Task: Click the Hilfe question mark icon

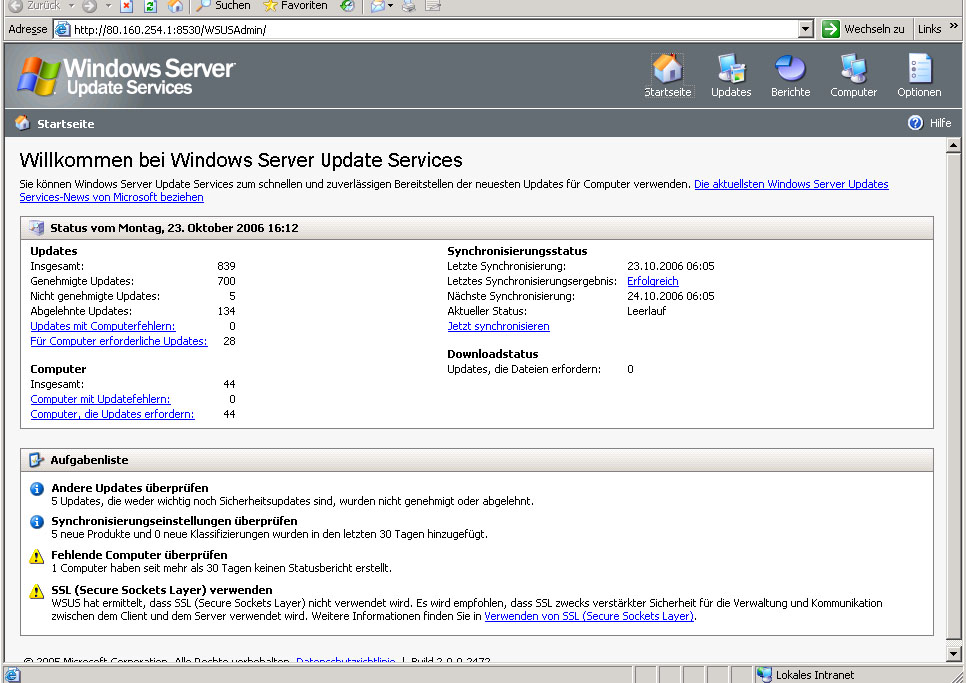Action: click(915, 123)
